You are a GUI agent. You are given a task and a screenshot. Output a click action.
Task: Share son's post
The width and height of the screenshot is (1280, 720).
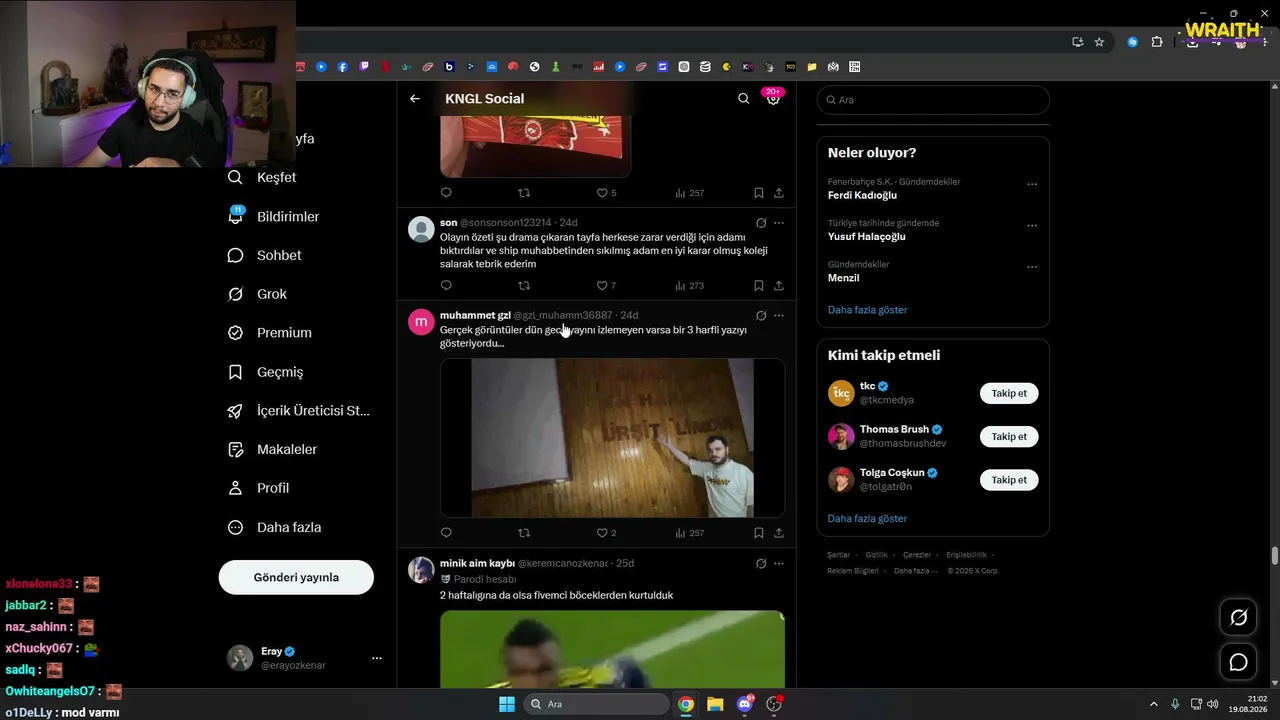click(x=779, y=285)
